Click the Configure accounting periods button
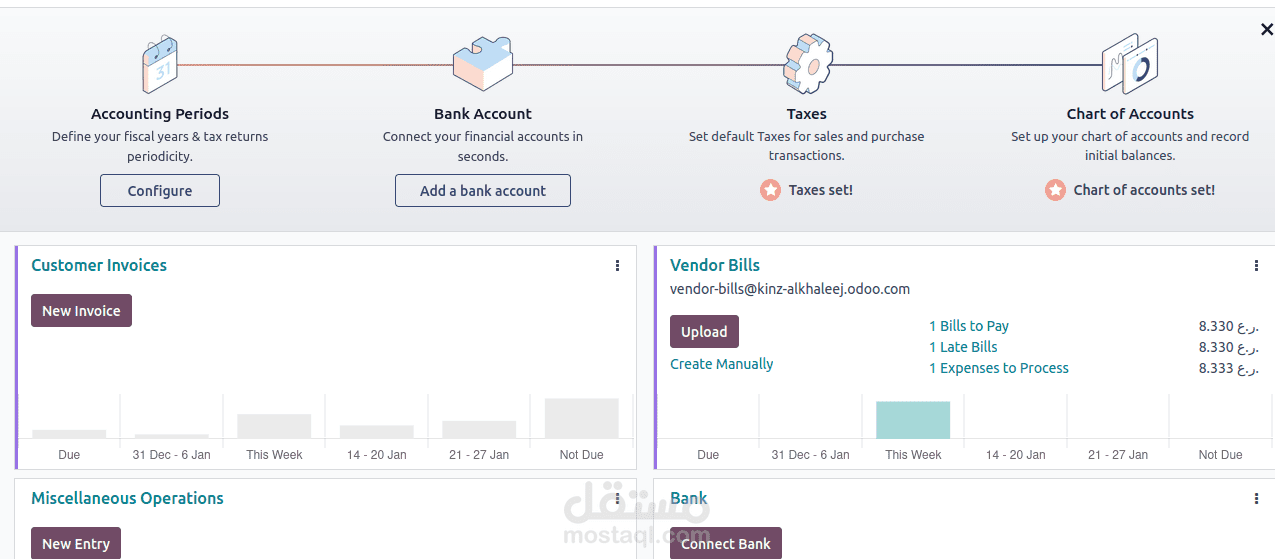The height and width of the screenshot is (559, 1275). coord(160,191)
